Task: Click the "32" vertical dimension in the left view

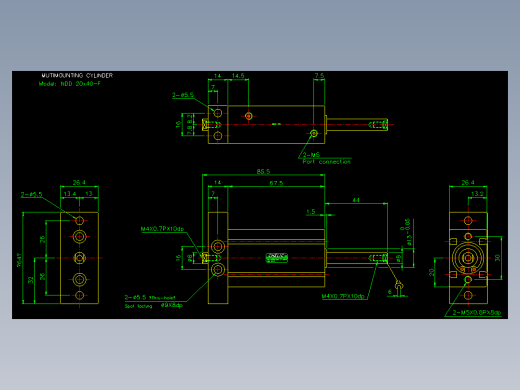Action: coord(31,280)
